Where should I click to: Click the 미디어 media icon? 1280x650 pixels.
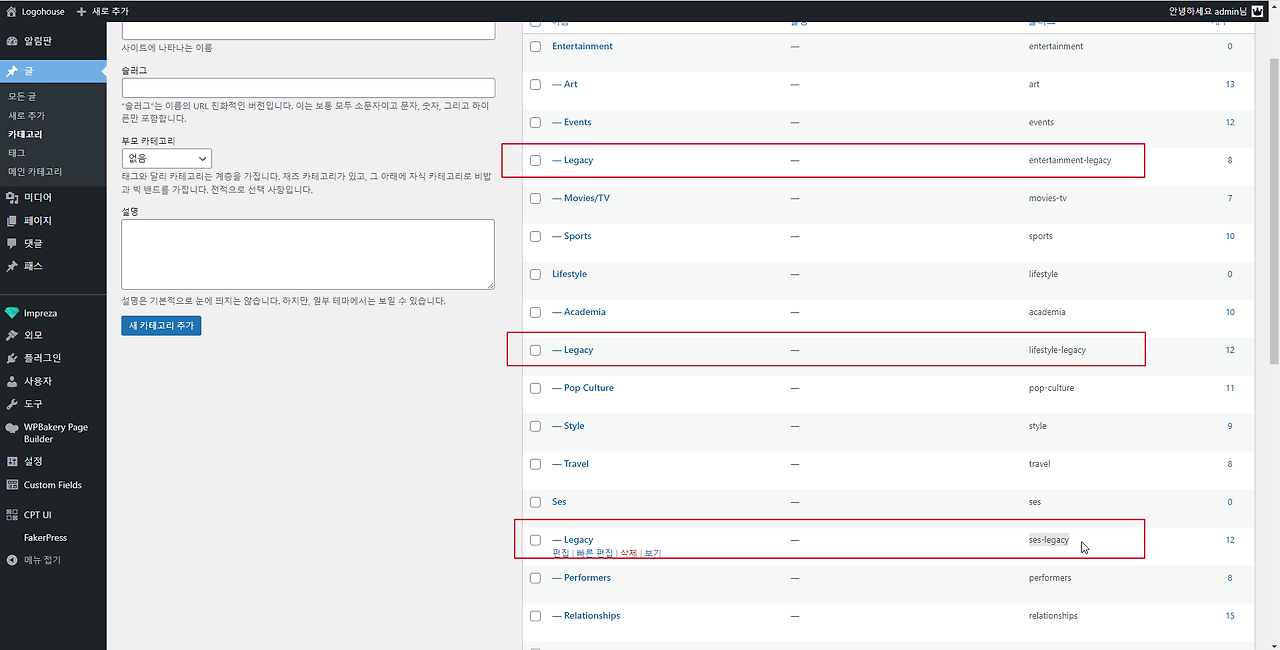(12, 198)
